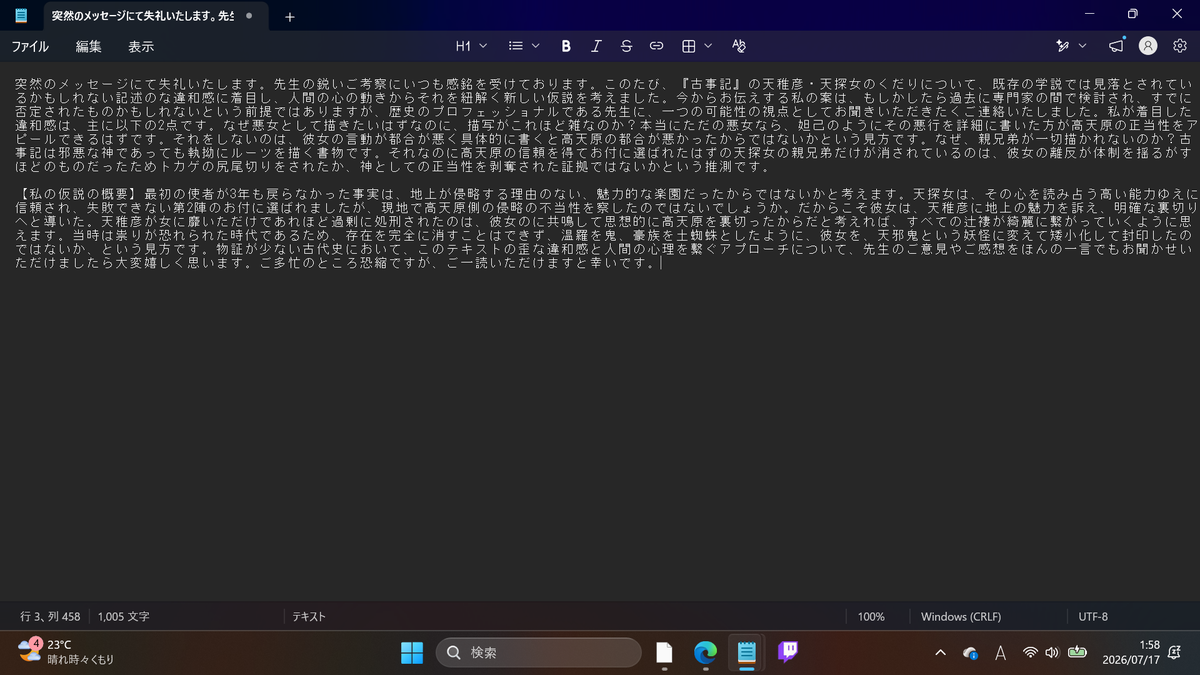Switch IME input mode with the A indicator
1200x675 pixels.
1000,653
